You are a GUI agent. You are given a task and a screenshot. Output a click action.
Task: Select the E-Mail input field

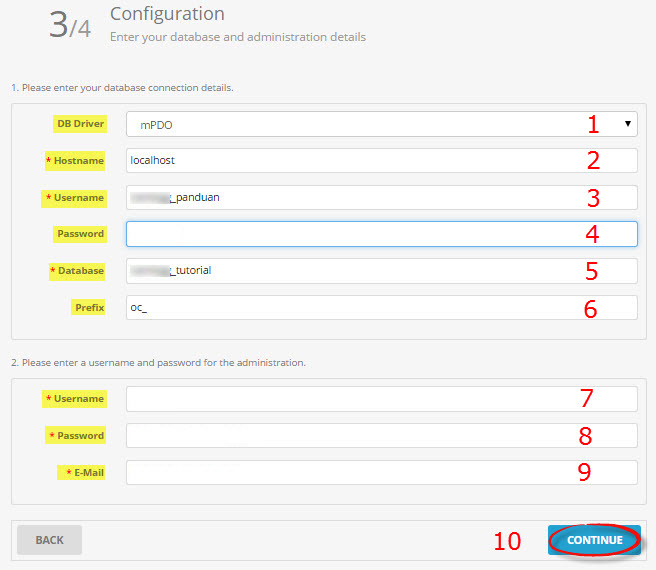pyautogui.click(x=380, y=472)
